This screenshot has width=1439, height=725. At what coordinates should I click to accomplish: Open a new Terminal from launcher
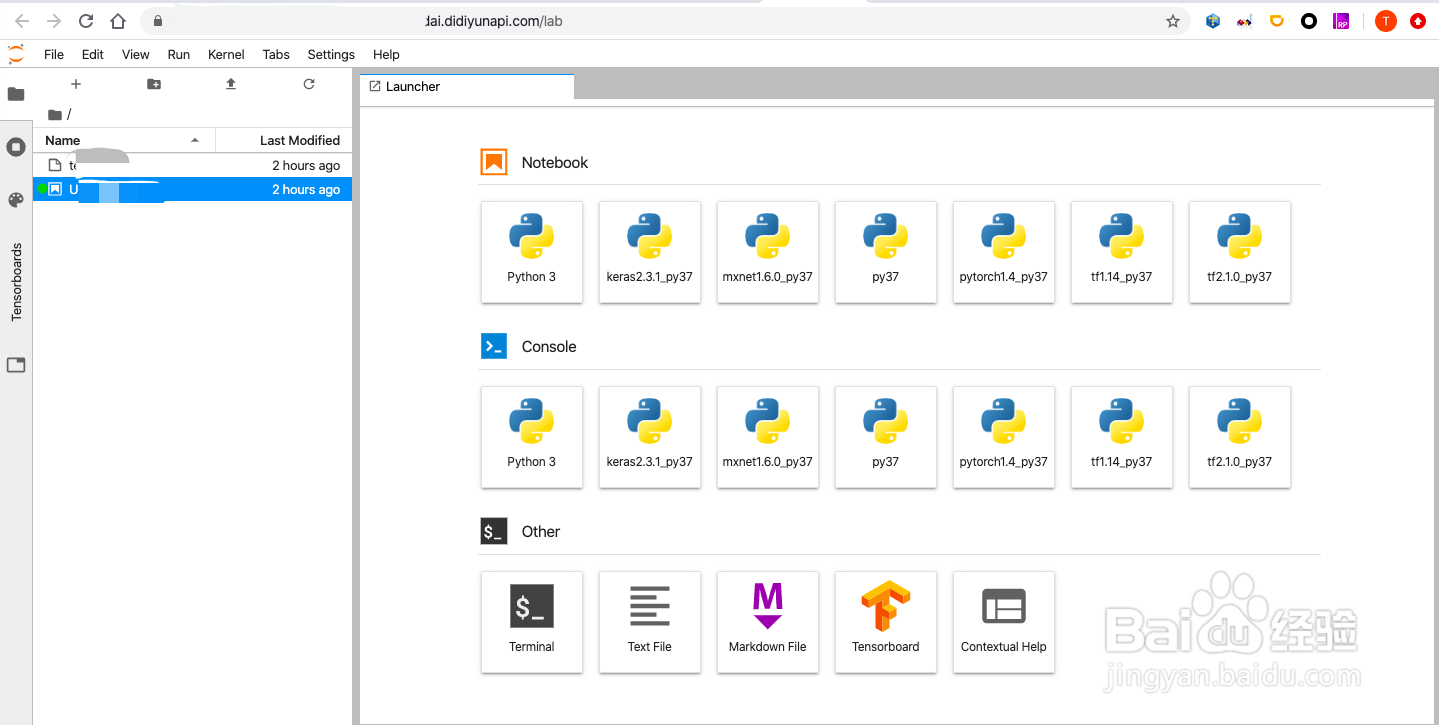coord(531,621)
